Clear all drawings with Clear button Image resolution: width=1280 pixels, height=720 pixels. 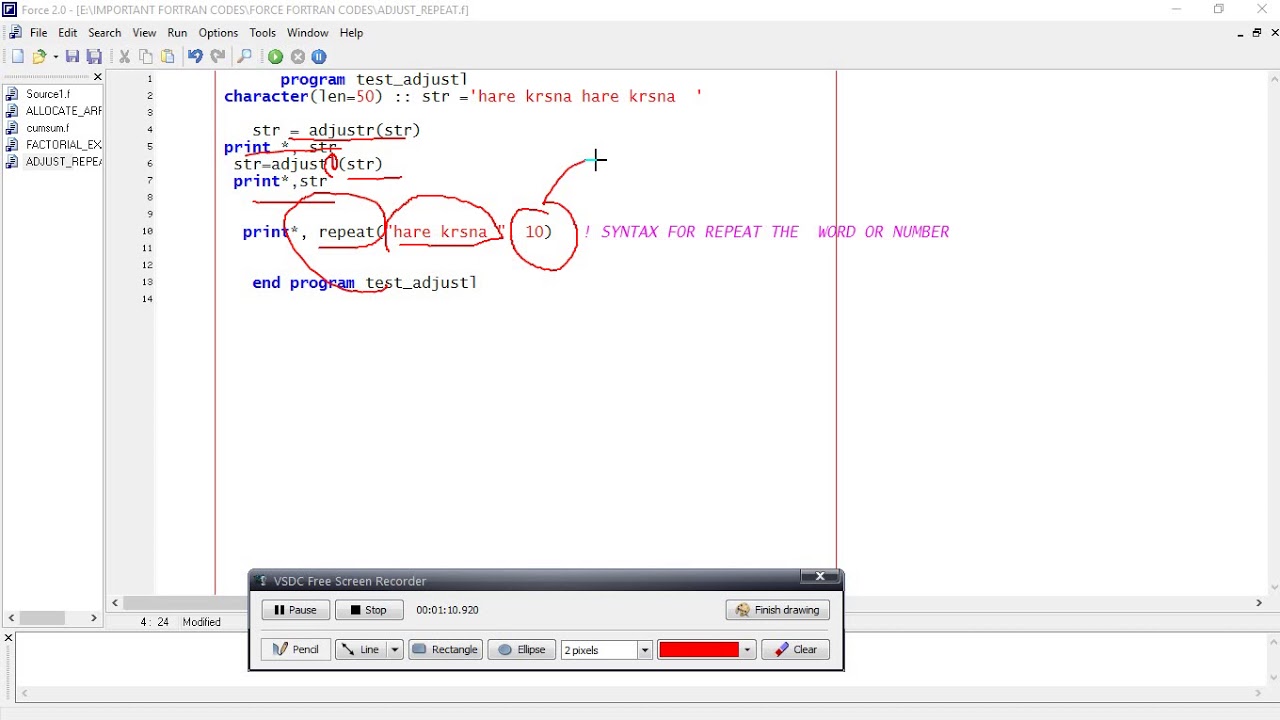tap(796, 650)
